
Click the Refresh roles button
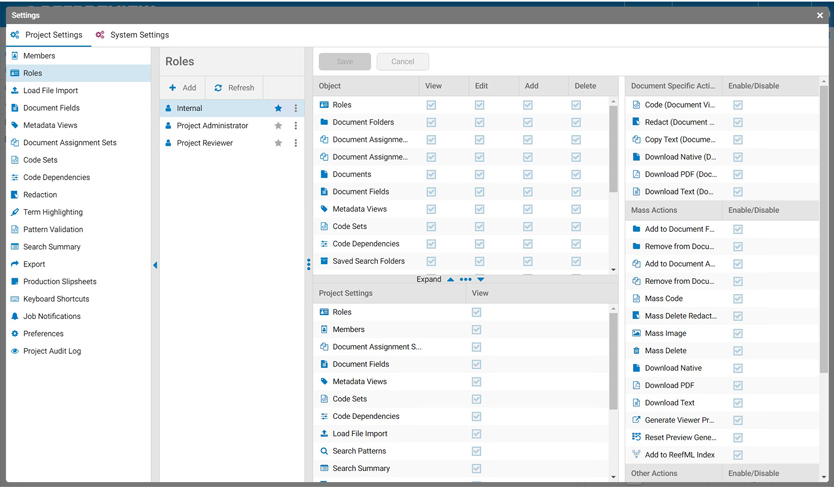point(234,87)
